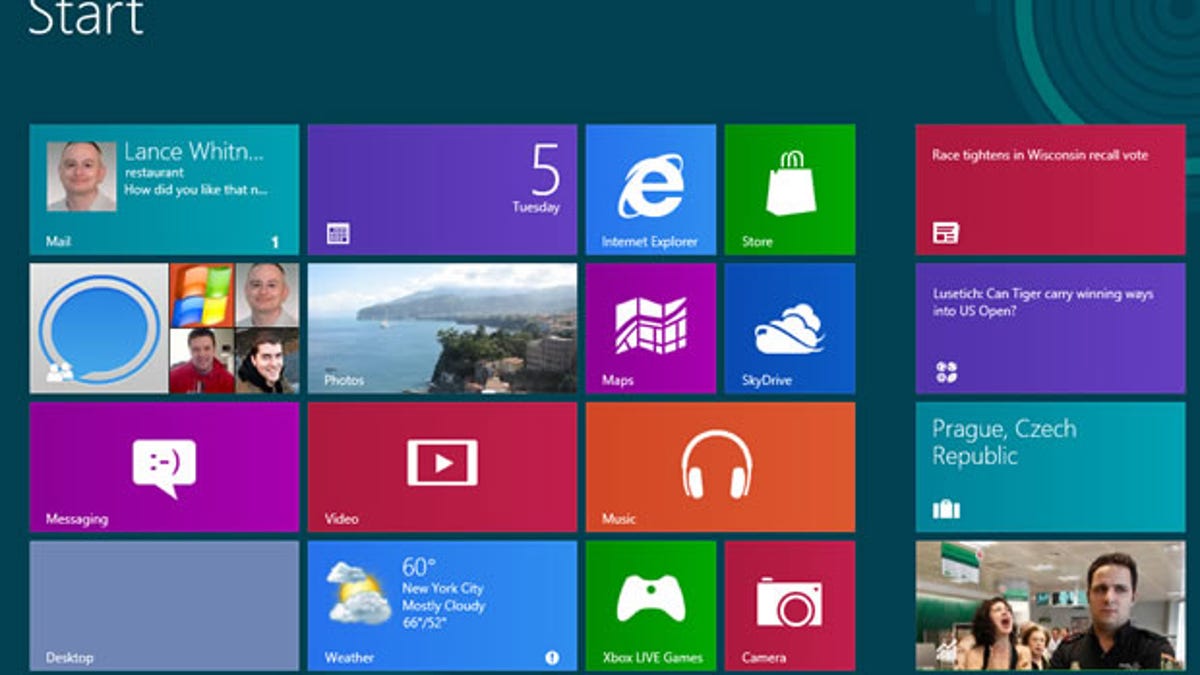Open the Camera app tile

pos(789,605)
